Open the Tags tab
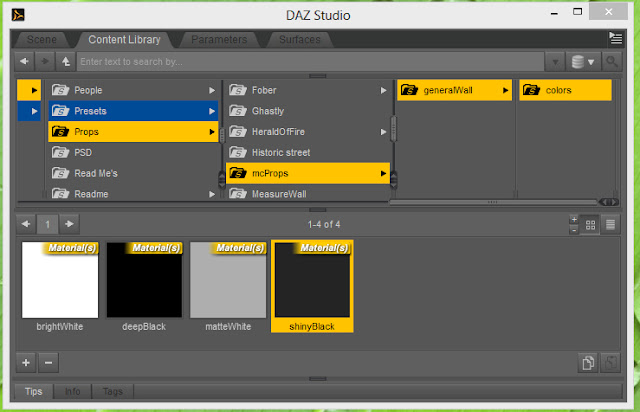 tap(113, 392)
